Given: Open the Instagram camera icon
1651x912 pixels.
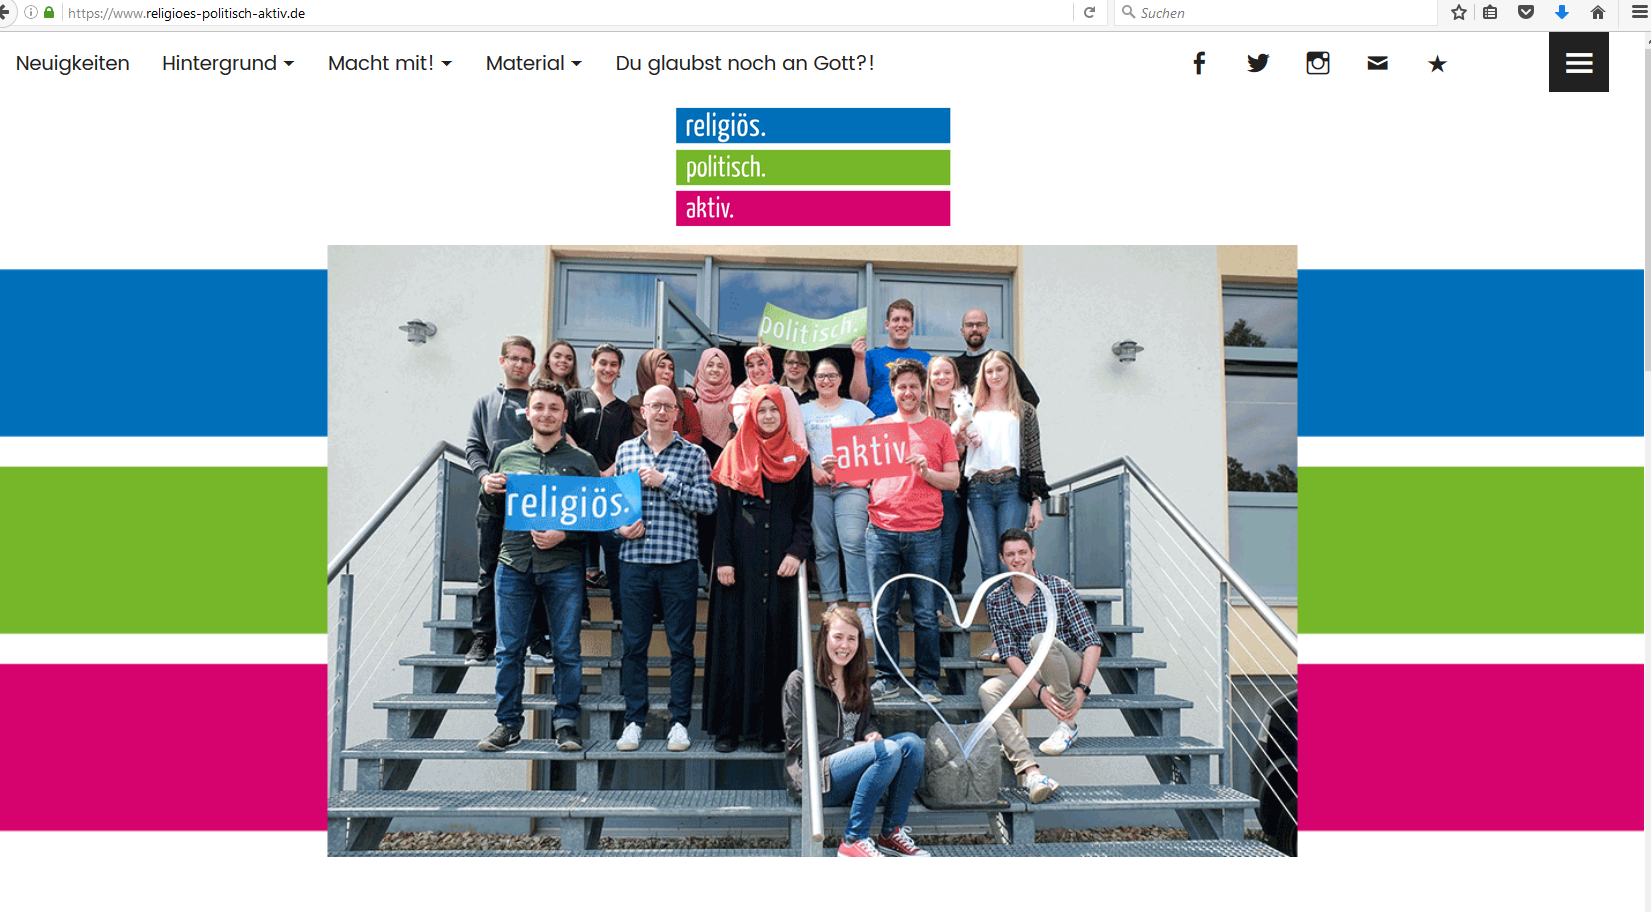Looking at the screenshot, I should [1318, 63].
